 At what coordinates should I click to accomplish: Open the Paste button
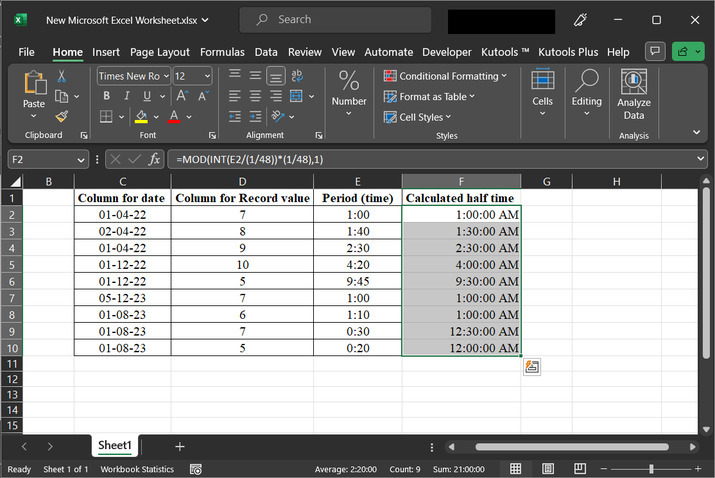pyautogui.click(x=34, y=90)
